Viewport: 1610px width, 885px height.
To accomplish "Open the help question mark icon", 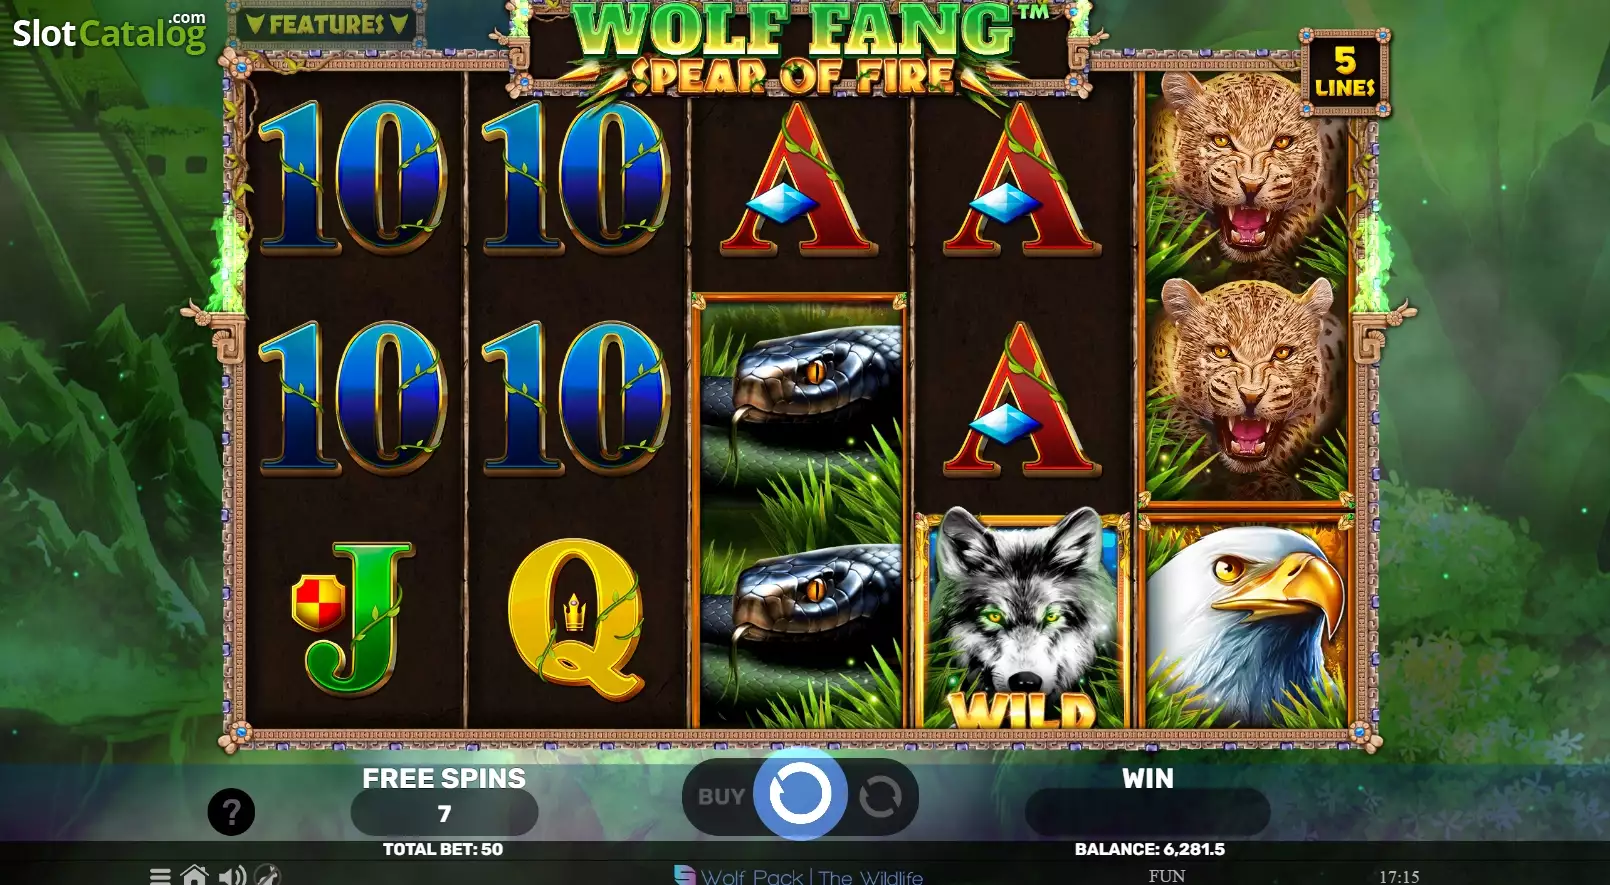I will point(231,812).
